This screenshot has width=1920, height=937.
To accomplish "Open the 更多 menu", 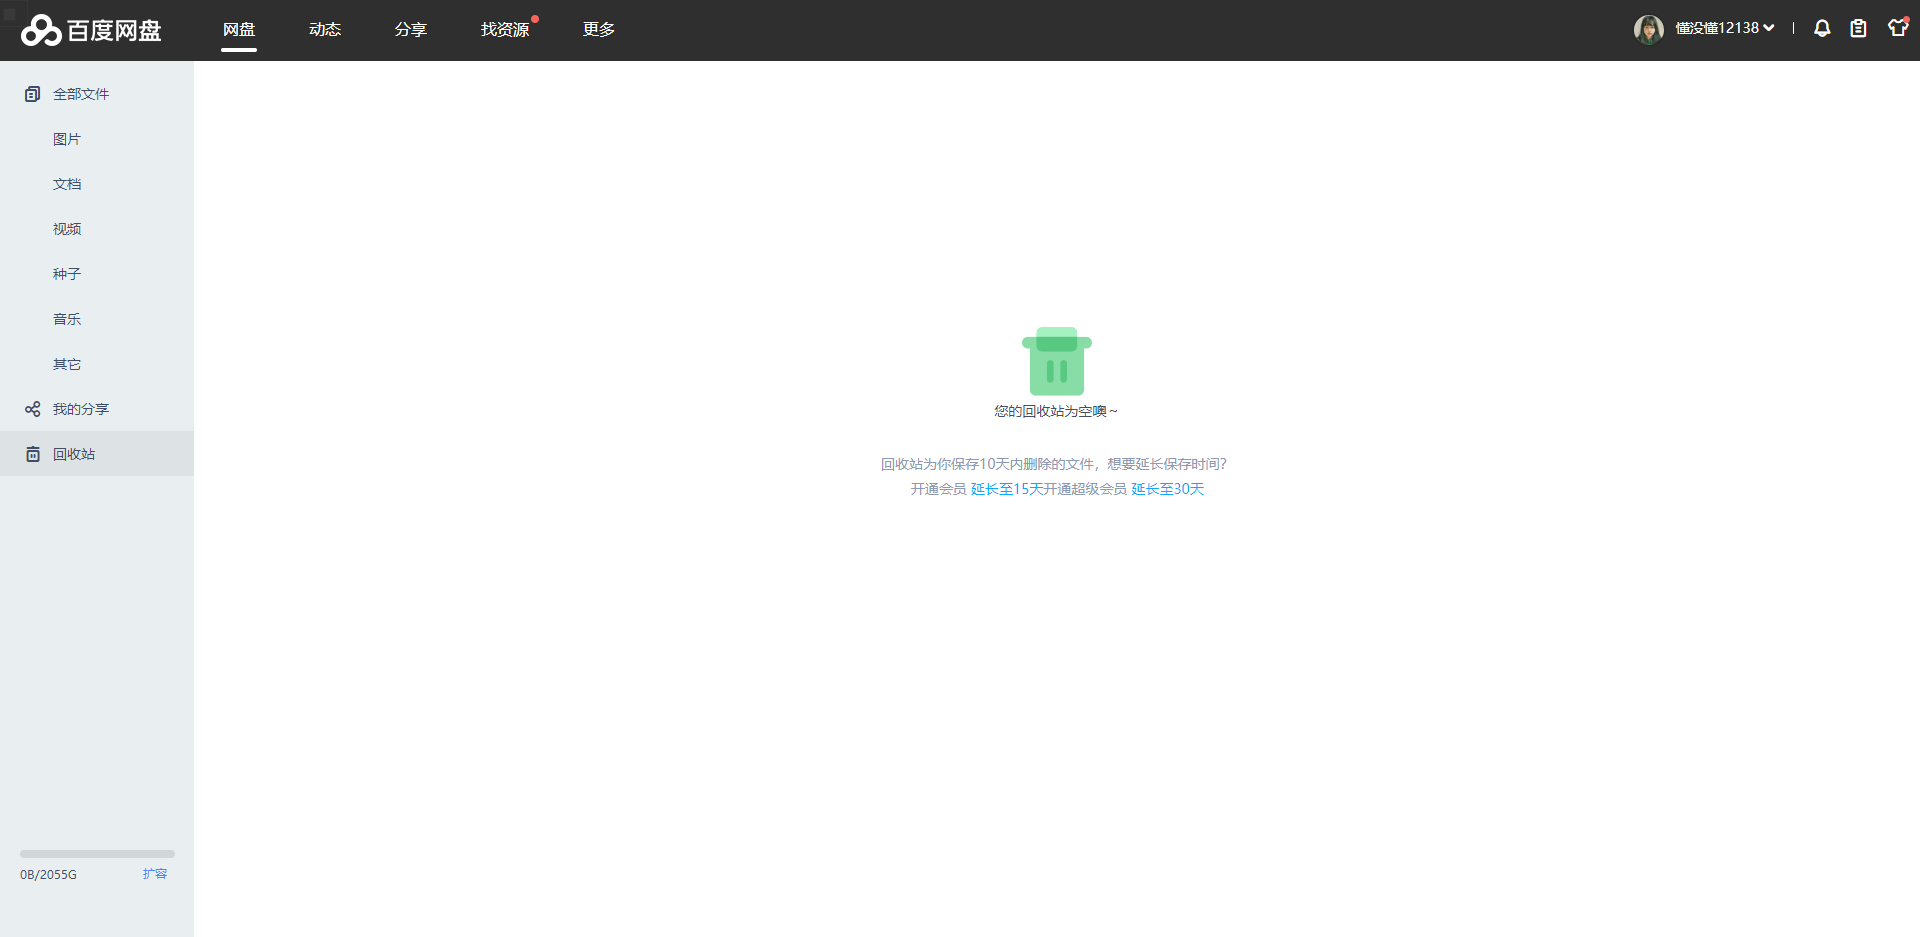I will 599,29.
